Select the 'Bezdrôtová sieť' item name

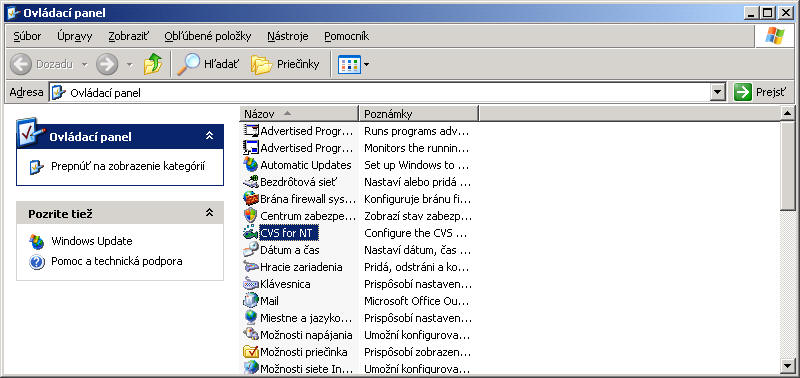(298, 182)
